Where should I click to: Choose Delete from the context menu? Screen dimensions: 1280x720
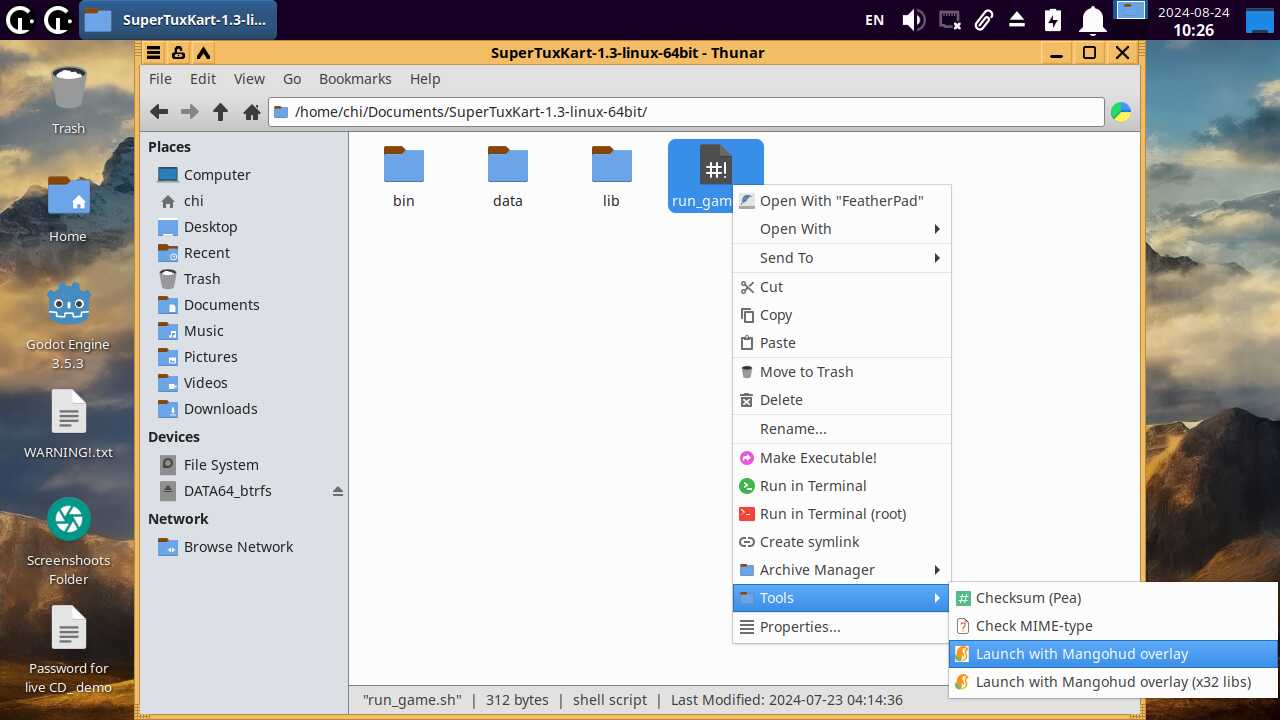841,400
